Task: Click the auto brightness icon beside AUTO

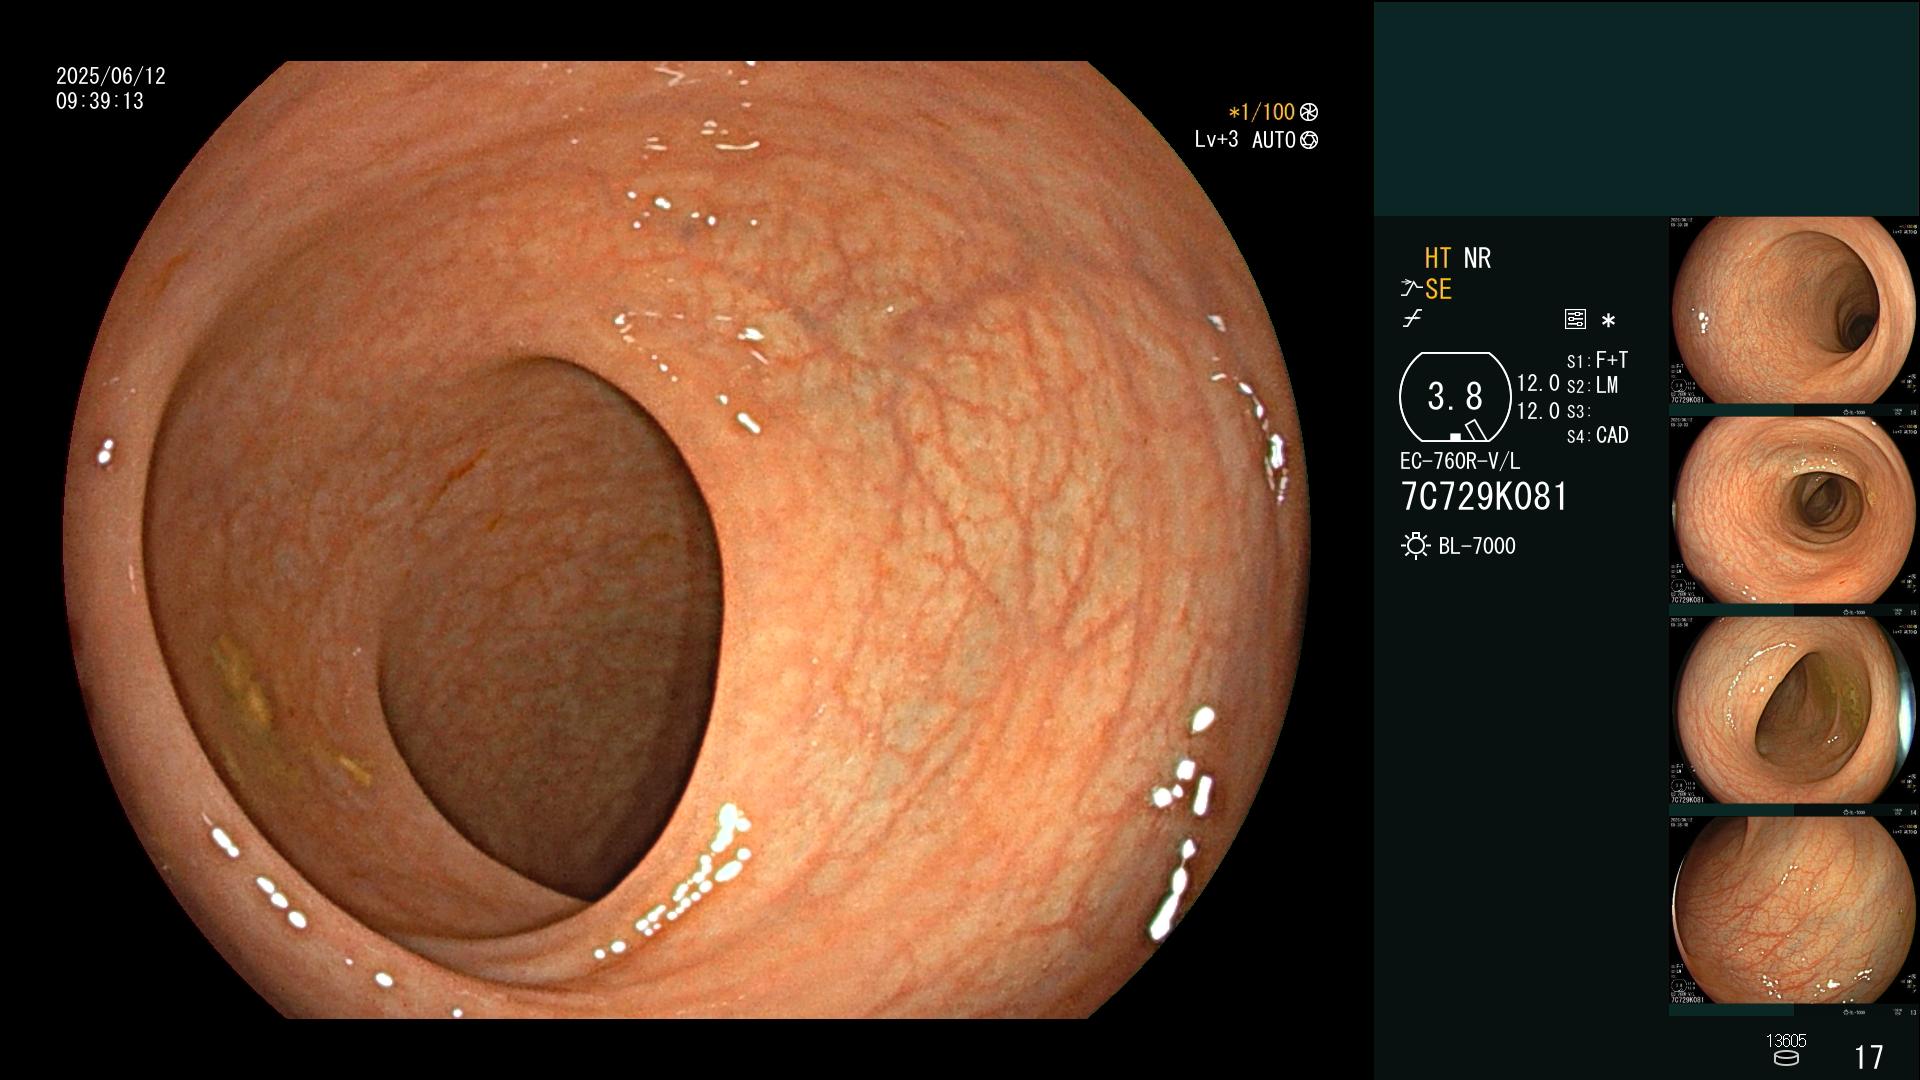Action: pyautogui.click(x=1309, y=140)
